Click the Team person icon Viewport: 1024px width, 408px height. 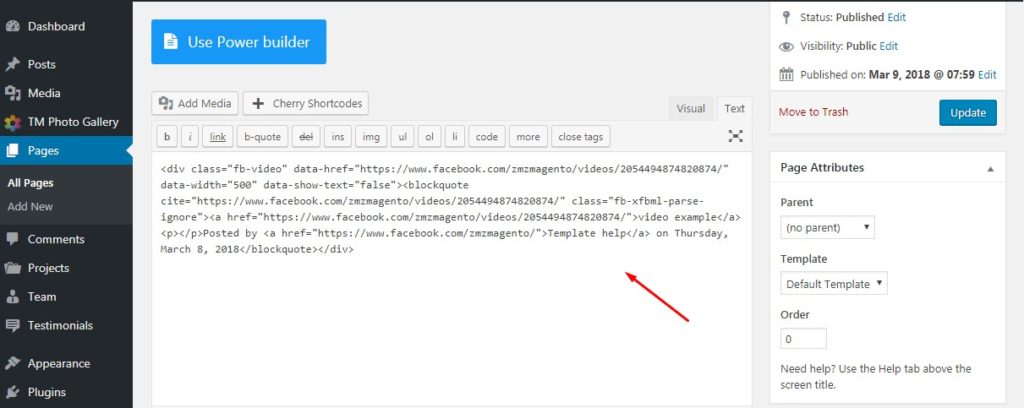click(12, 296)
